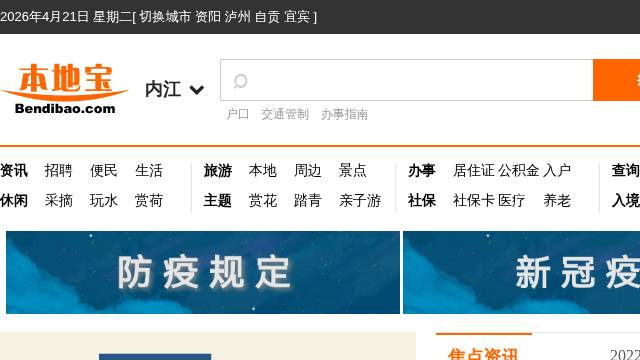This screenshot has width=640, height=360.
Task: Open the 招聘 navigation link
Action: pos(58,170)
